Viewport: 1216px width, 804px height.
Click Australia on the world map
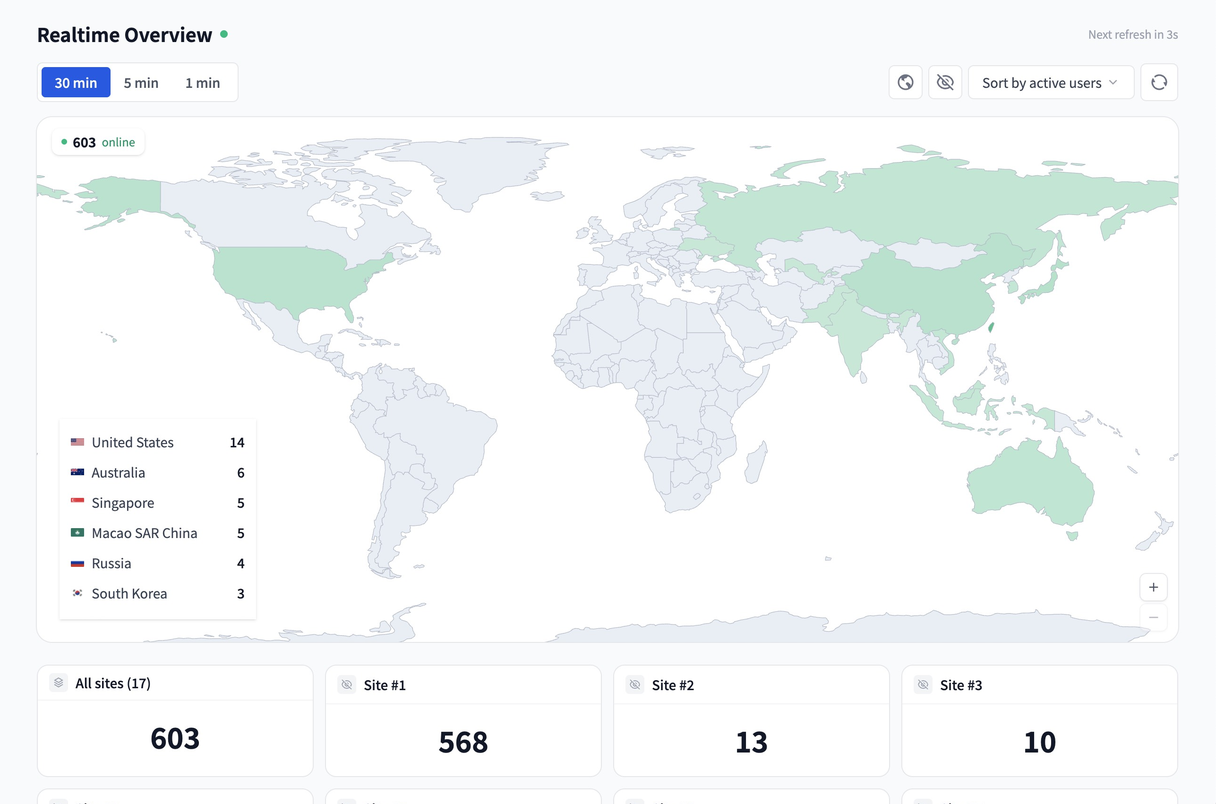pyautogui.click(x=1030, y=485)
